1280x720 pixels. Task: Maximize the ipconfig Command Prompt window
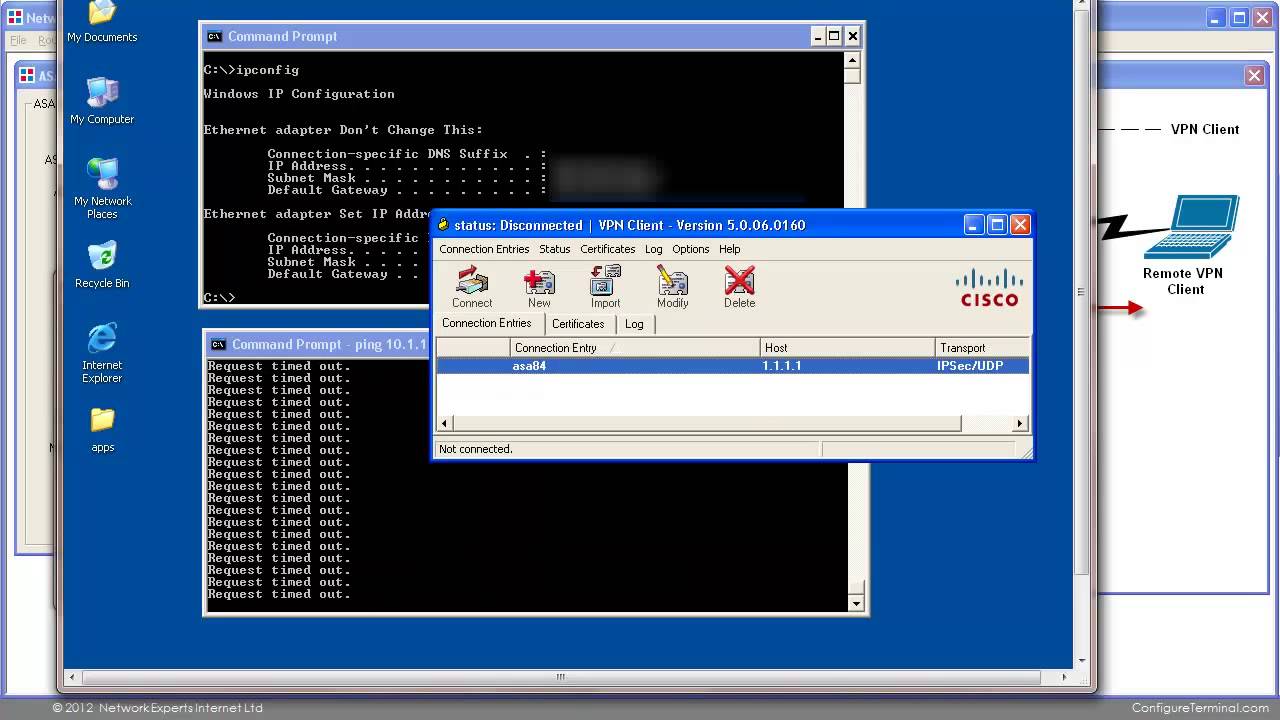[834, 36]
